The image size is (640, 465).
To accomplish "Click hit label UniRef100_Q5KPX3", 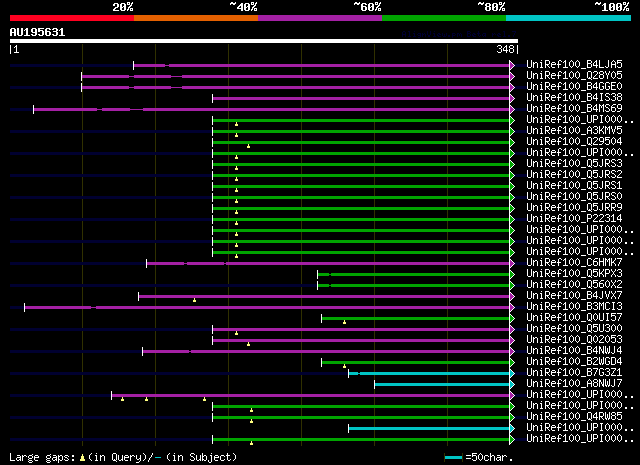I will point(574,274).
